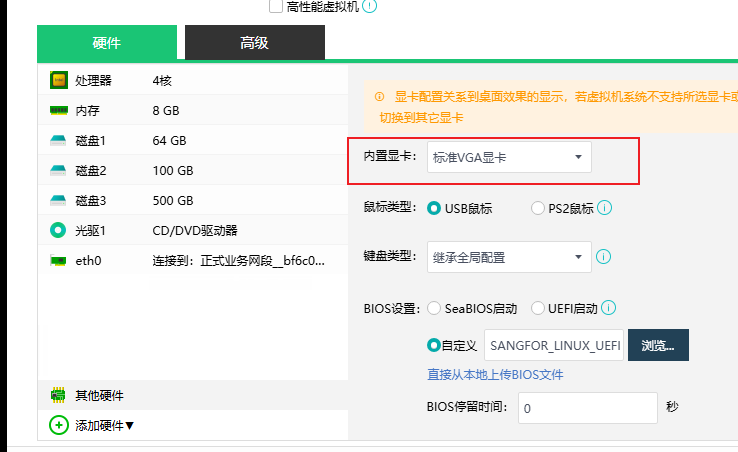Select the 光驱1 CD/DVD驱动器 row

click(x=193, y=230)
